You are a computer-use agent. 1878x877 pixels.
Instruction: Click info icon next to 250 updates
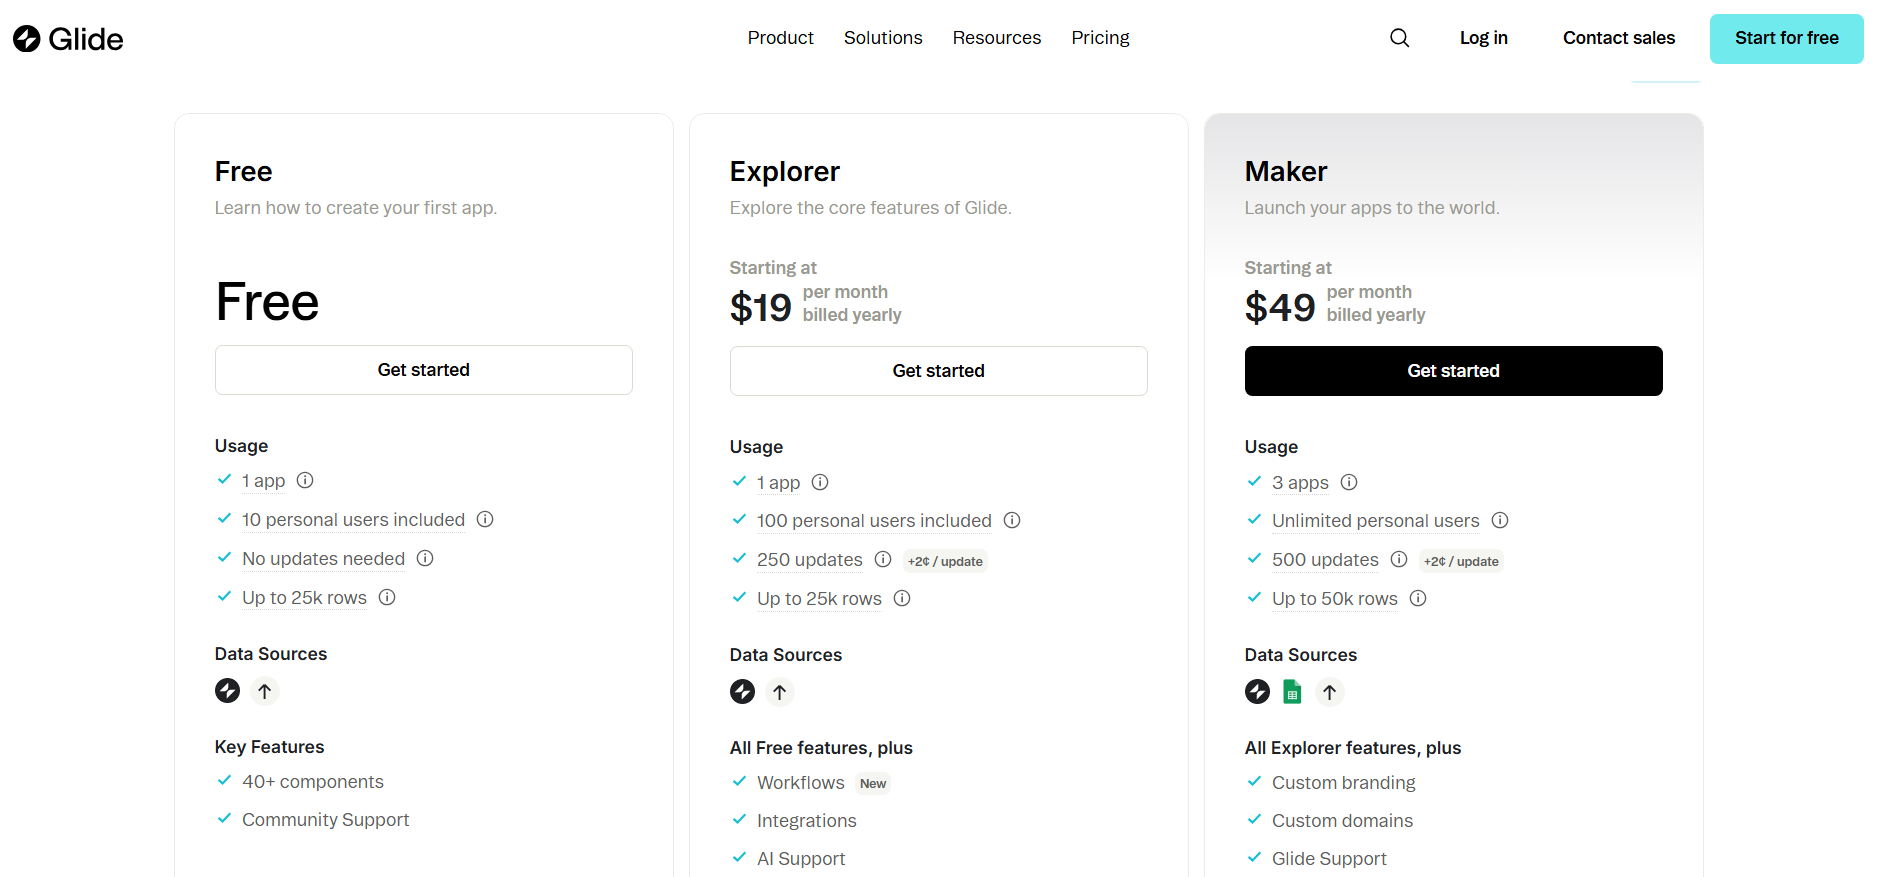[x=882, y=560]
